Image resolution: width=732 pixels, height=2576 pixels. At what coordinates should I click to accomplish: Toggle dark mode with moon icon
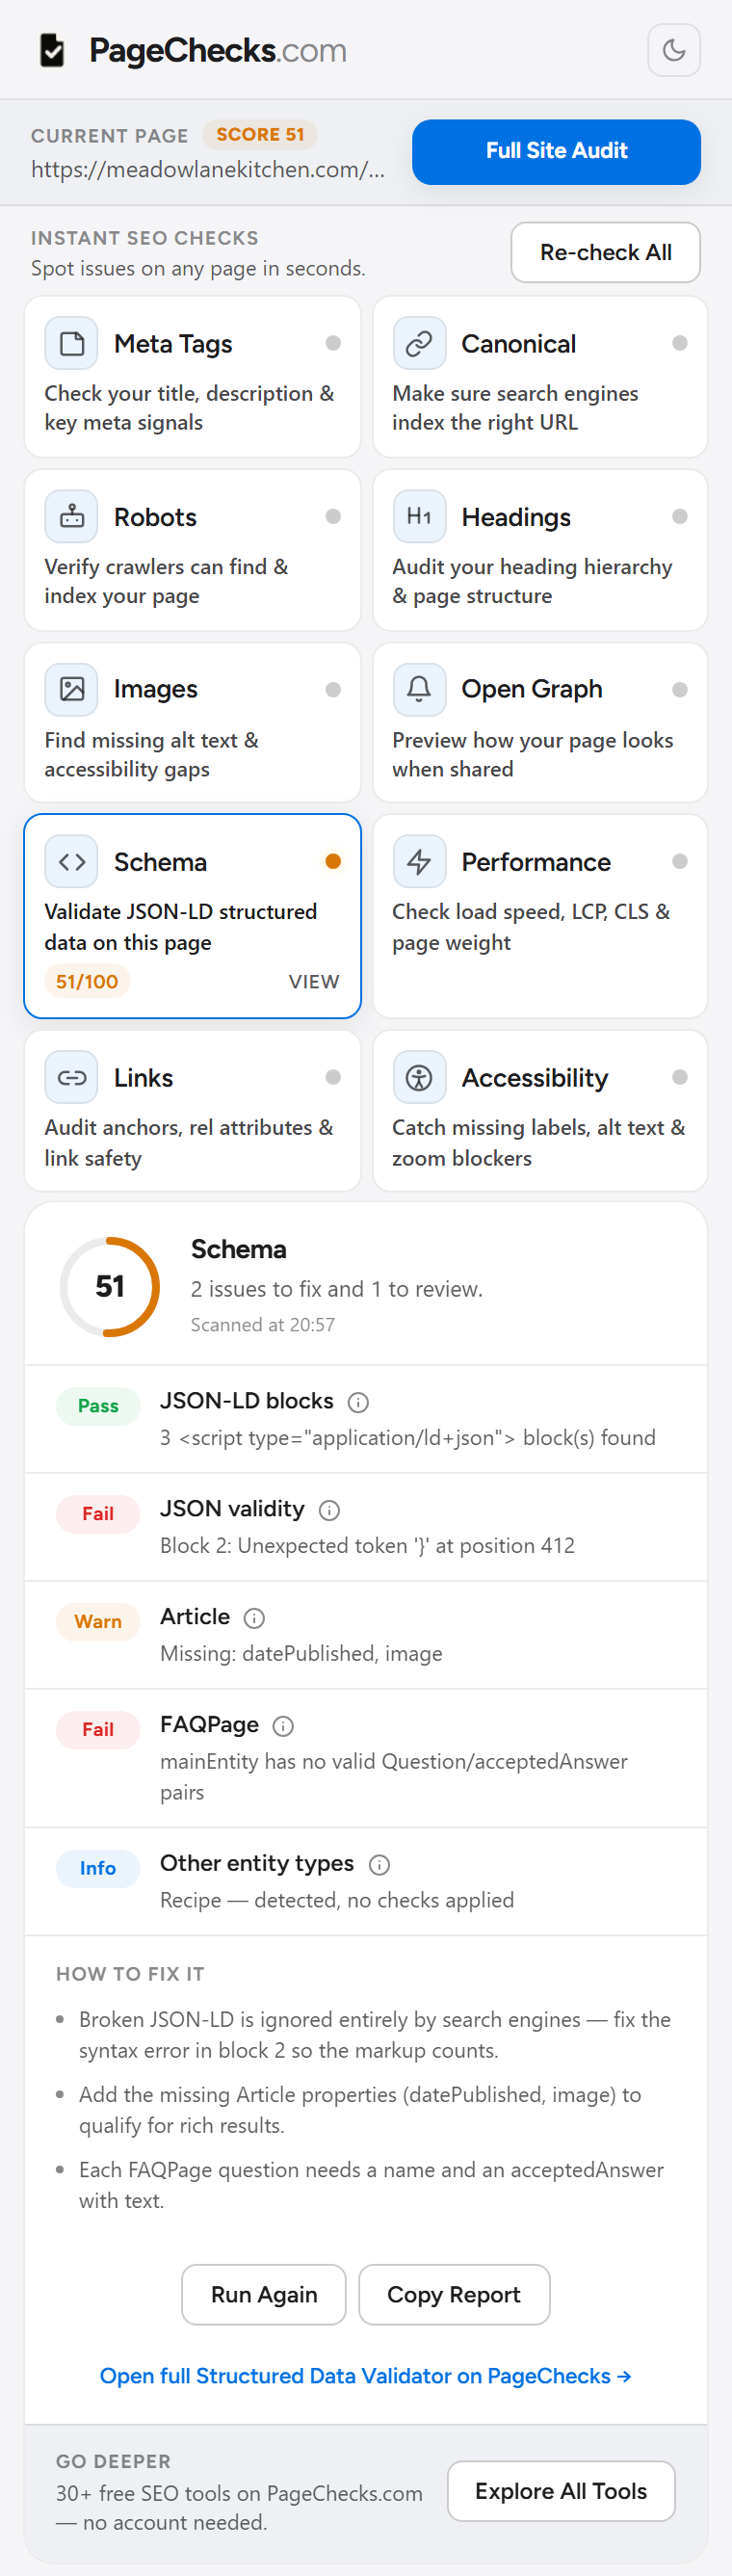click(673, 50)
